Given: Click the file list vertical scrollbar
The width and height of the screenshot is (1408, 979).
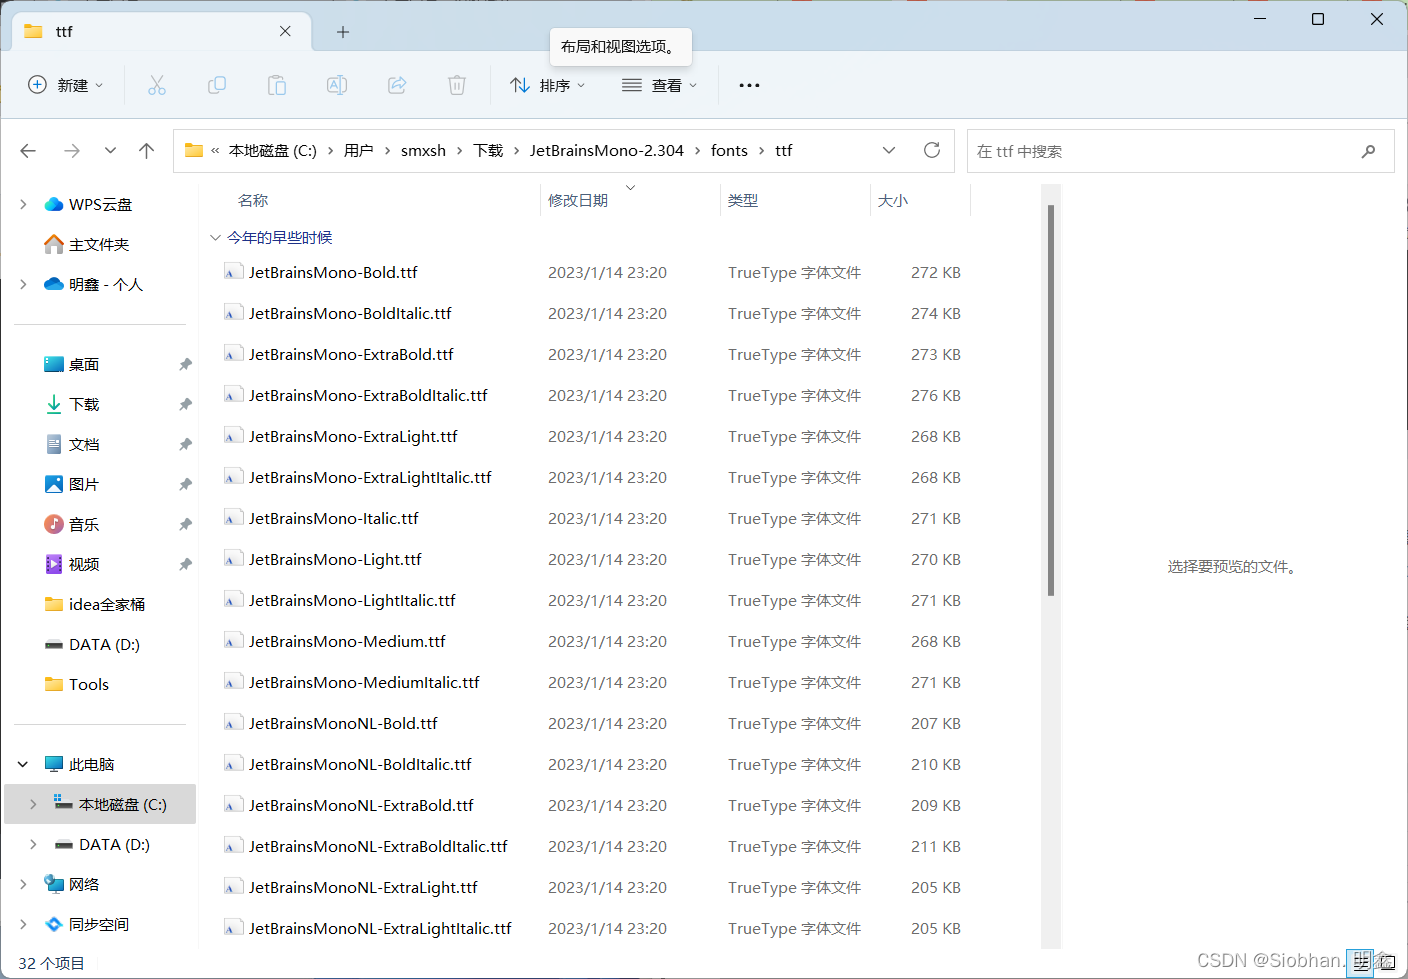Looking at the screenshot, I should tap(1051, 400).
